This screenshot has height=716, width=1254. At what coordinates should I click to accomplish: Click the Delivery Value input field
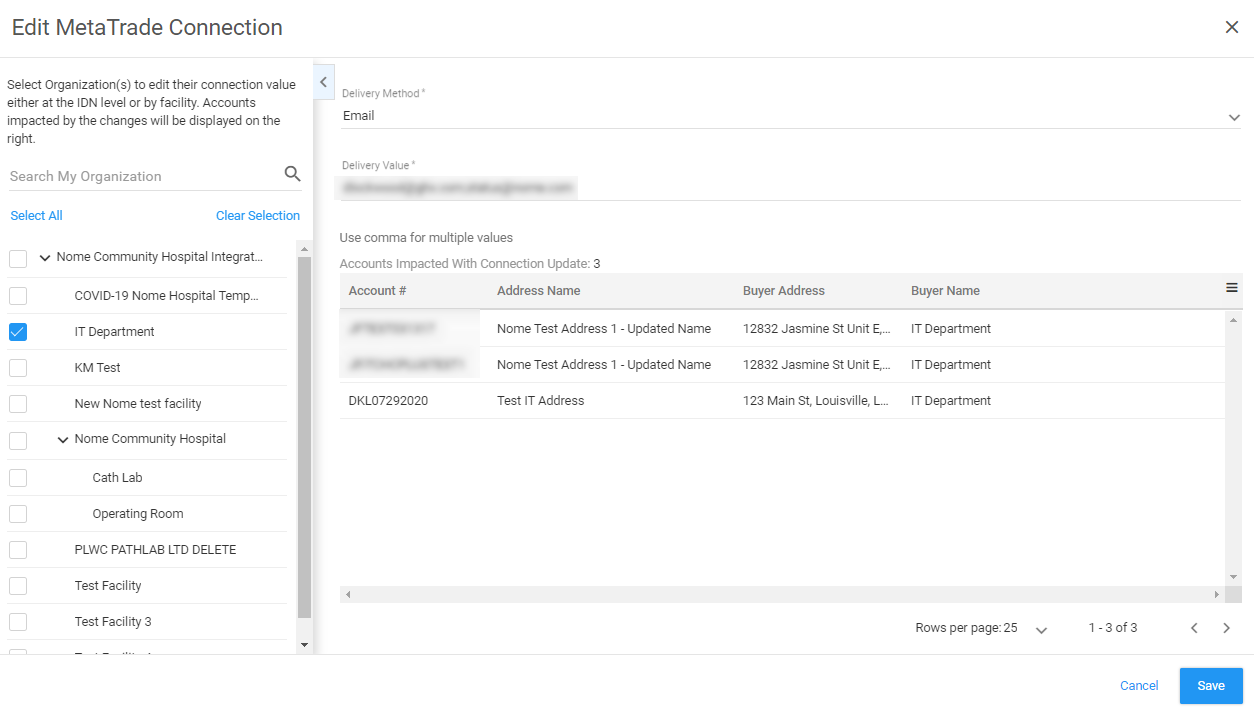(791, 187)
